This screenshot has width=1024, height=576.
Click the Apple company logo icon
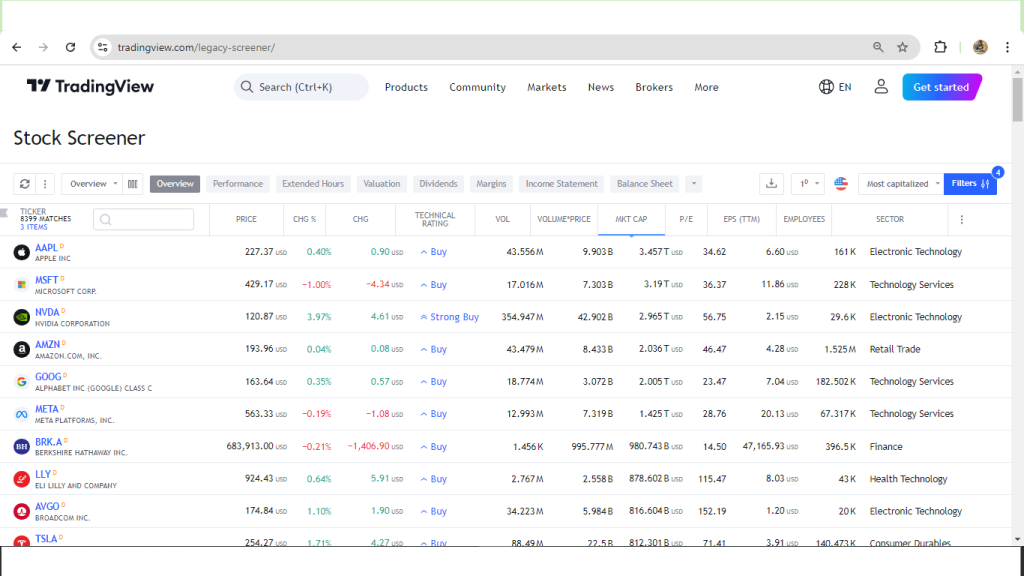(x=21, y=251)
